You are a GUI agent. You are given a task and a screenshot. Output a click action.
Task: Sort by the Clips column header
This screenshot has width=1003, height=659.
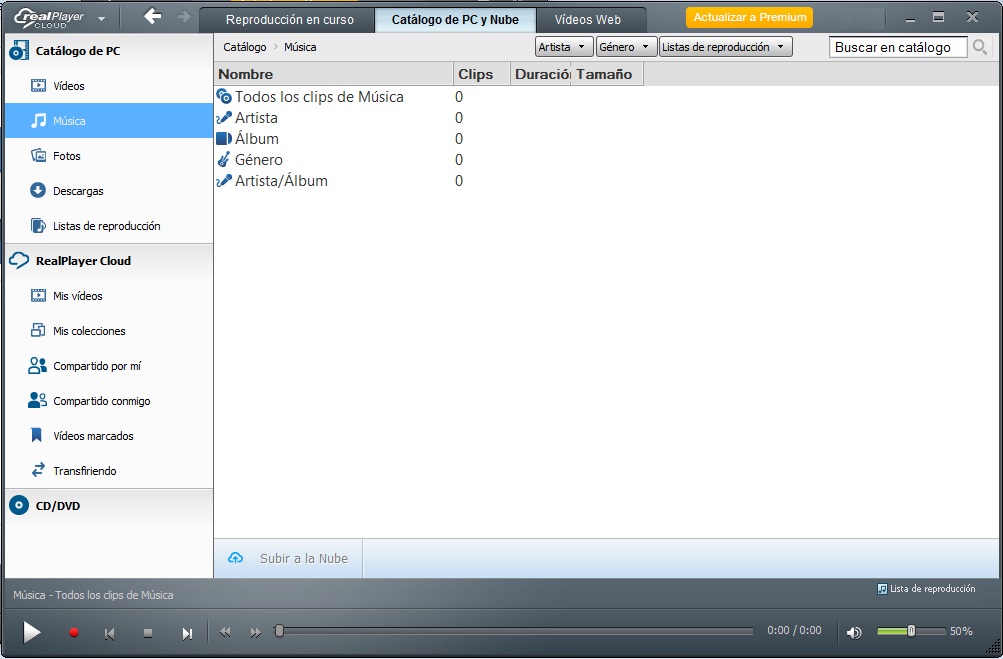coord(481,74)
